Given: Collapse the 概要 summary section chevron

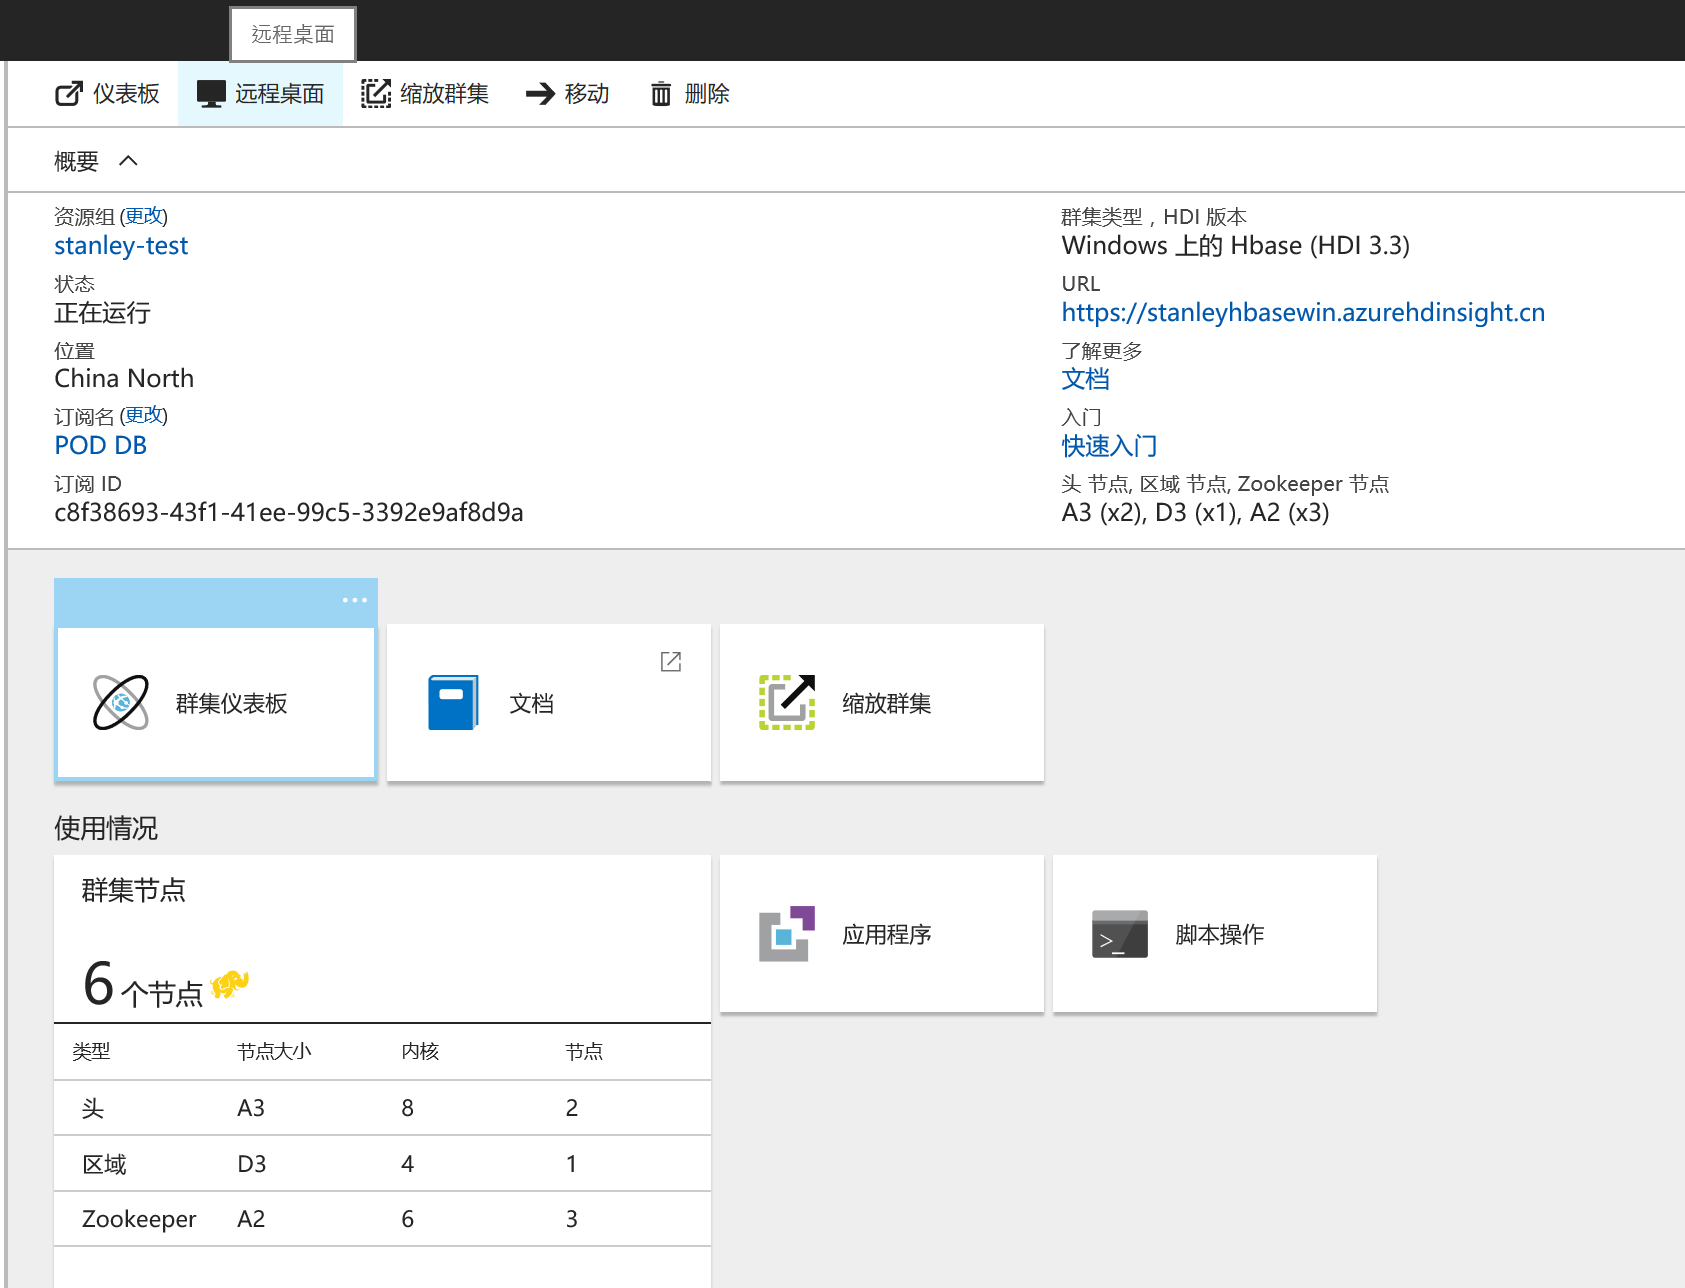Looking at the screenshot, I should point(128,161).
